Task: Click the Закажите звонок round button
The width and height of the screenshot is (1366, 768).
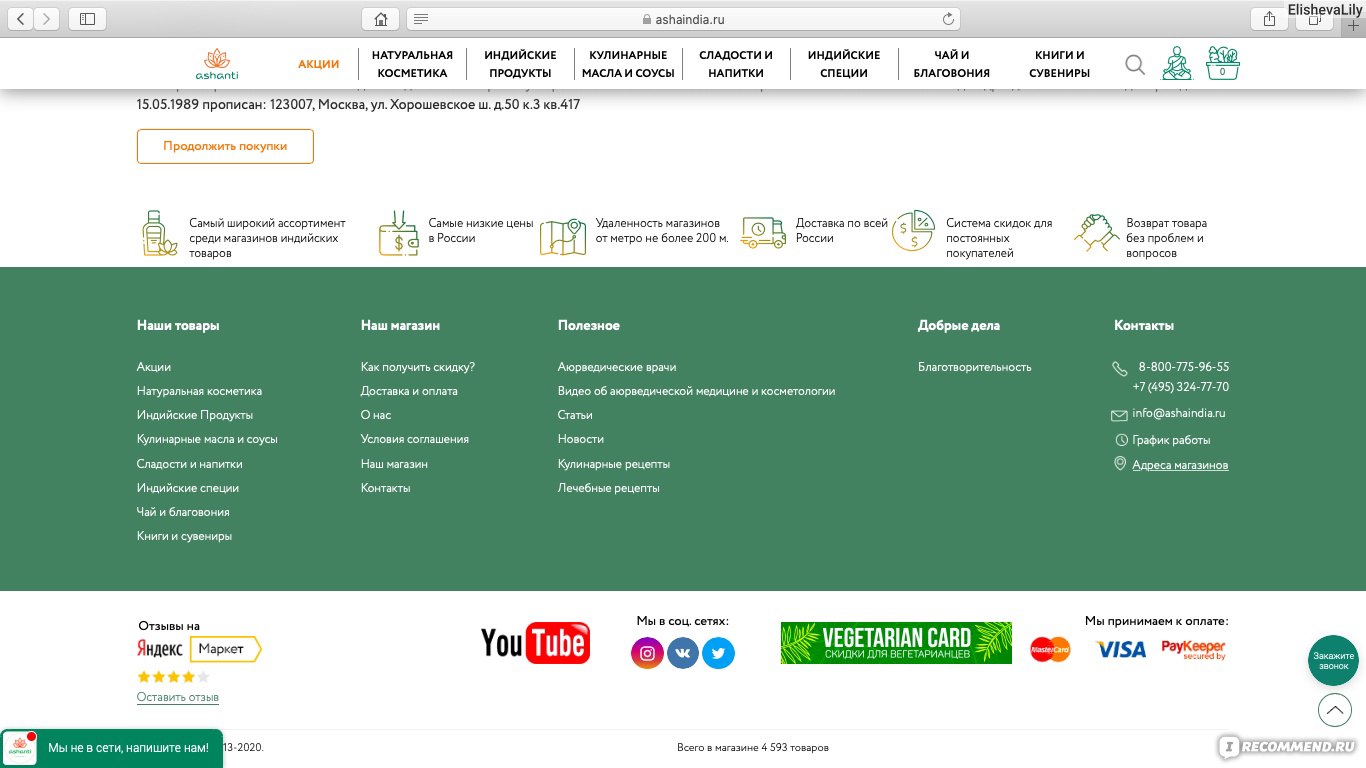Action: tap(1333, 660)
